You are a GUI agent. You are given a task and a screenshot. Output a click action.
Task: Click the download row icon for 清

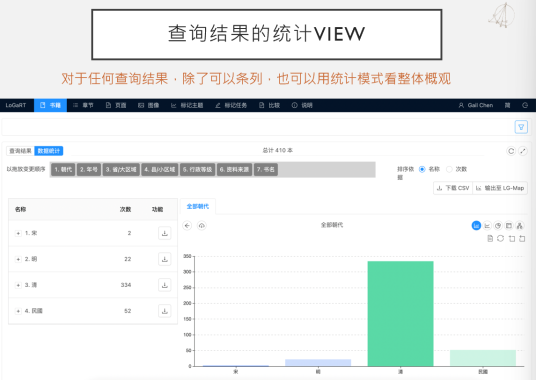tap(165, 285)
